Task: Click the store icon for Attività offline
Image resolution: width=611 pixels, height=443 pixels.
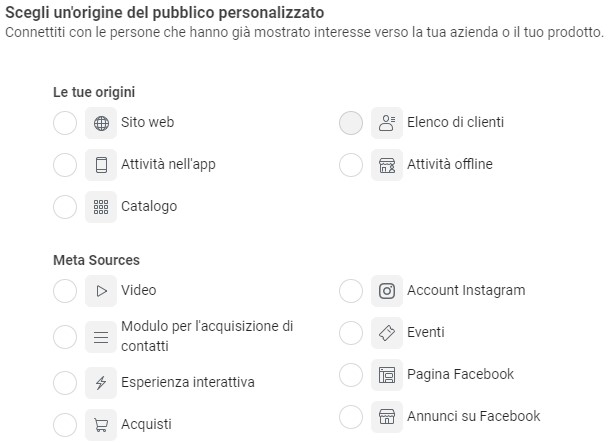Action: (x=387, y=165)
